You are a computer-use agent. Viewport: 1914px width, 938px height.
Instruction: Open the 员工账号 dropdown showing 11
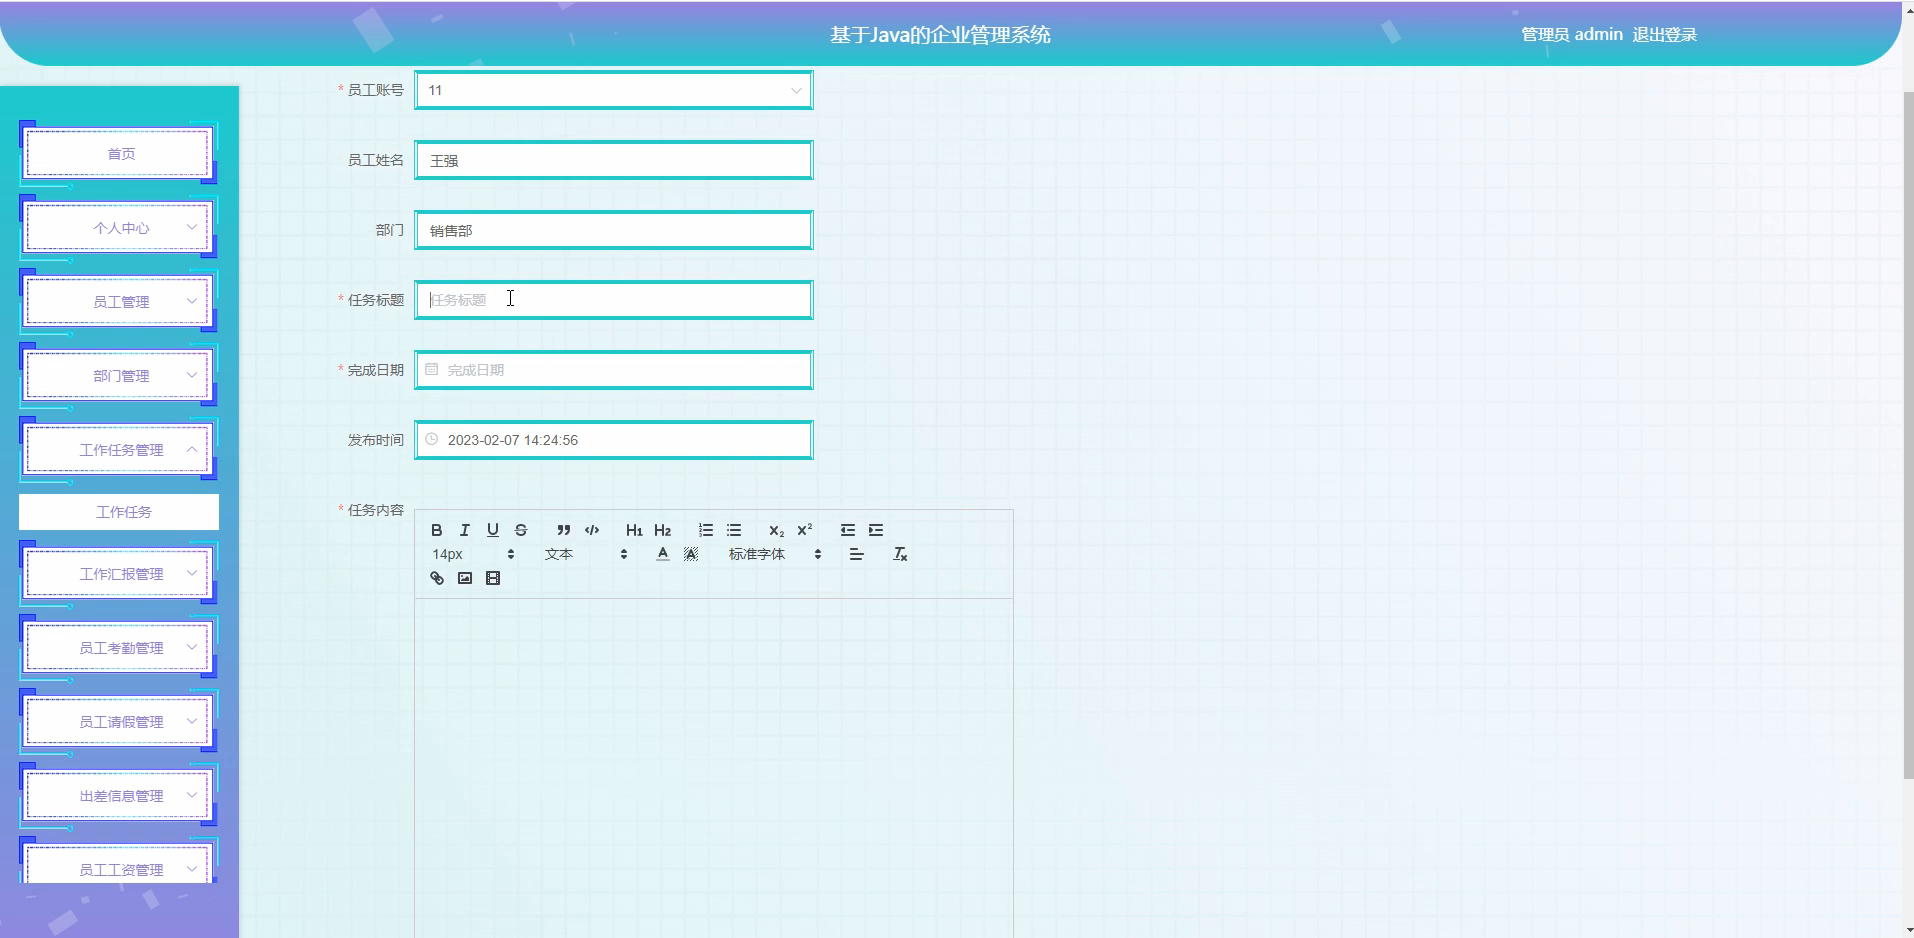(x=614, y=90)
